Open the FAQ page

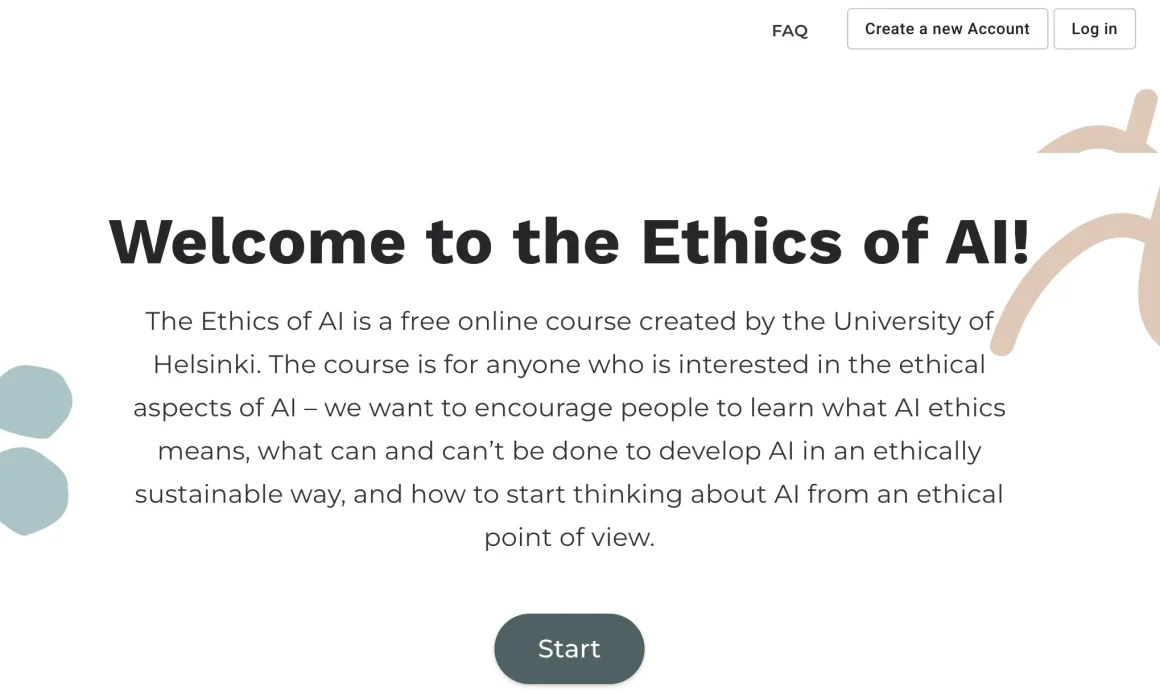point(789,31)
